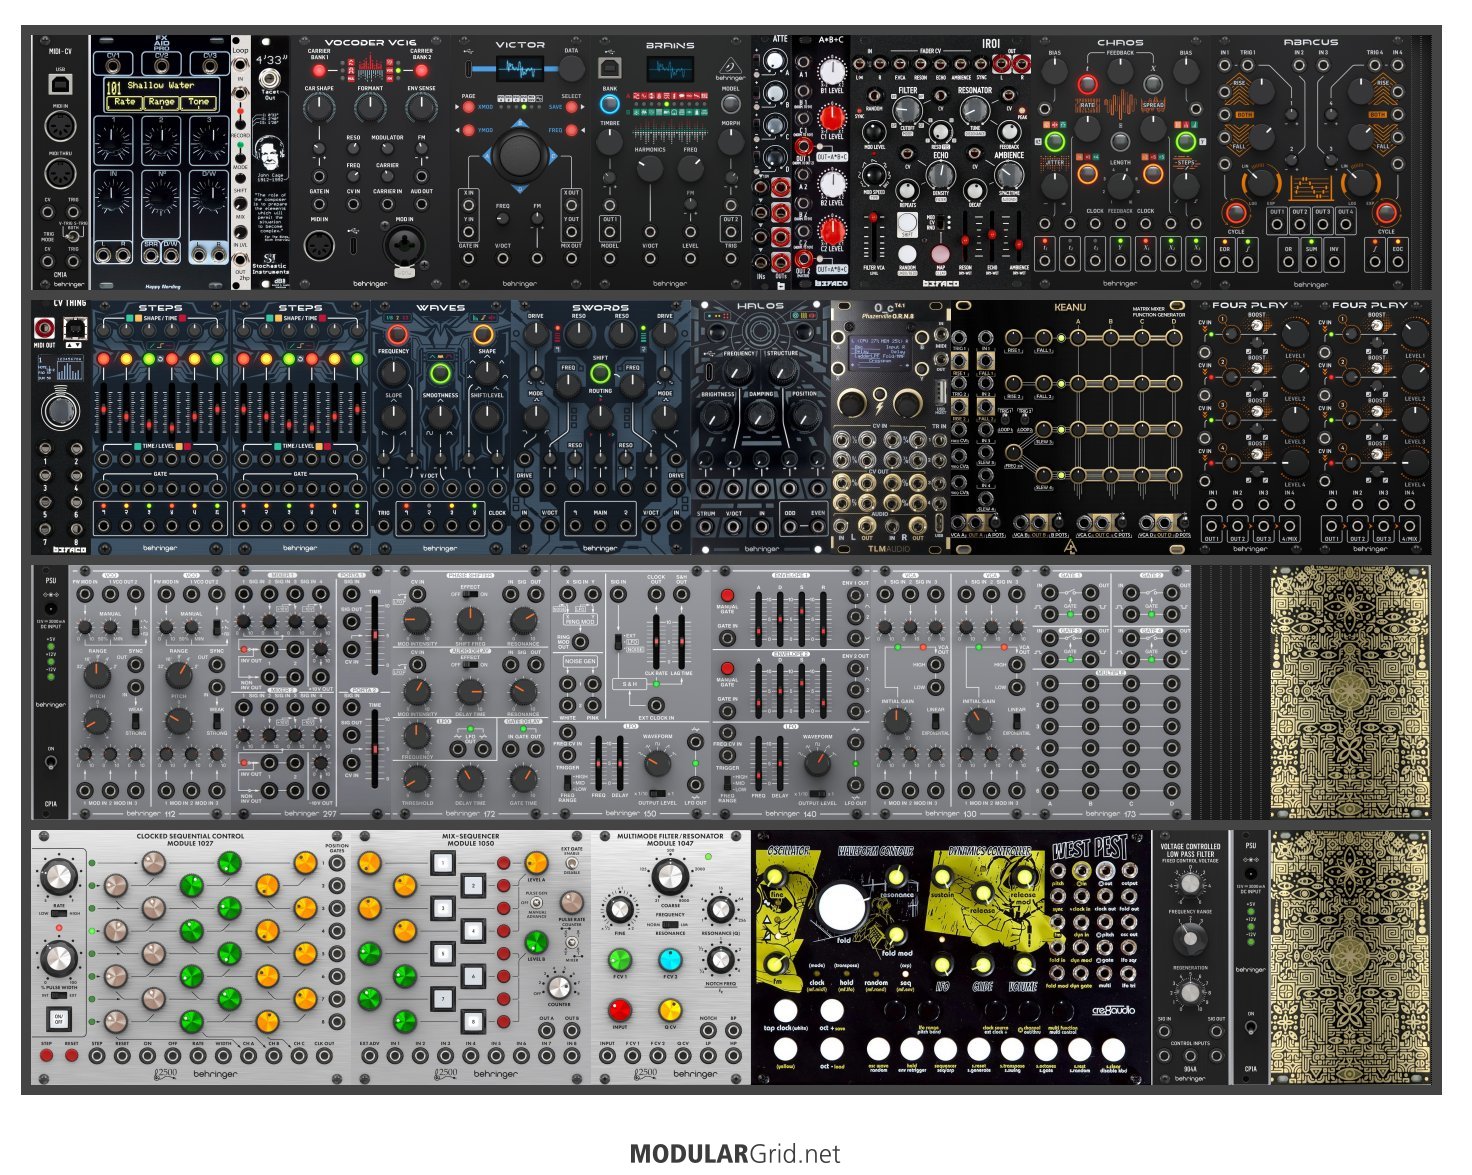Click the 'Tone' label on the FX Aid Pro display
Viewport: 1472px width, 1175px height.
point(199,102)
